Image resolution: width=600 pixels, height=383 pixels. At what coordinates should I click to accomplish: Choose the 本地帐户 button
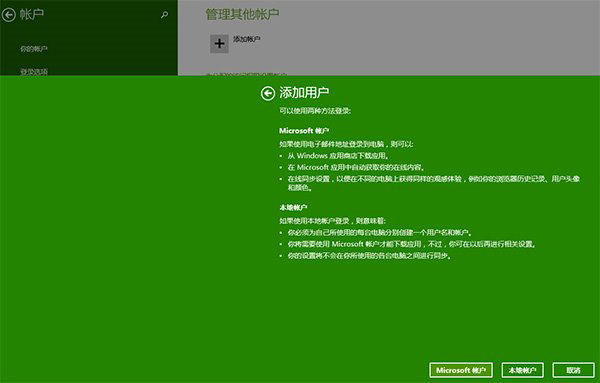tap(522, 370)
